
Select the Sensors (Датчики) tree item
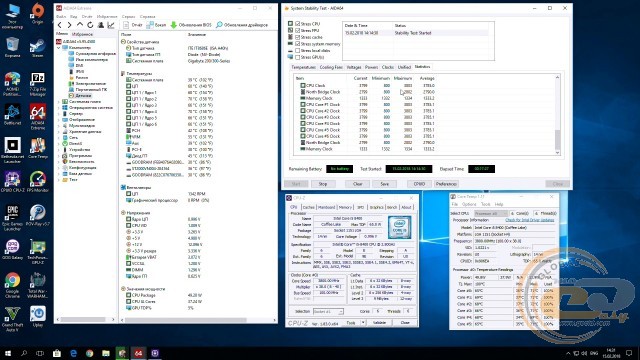coord(83,96)
